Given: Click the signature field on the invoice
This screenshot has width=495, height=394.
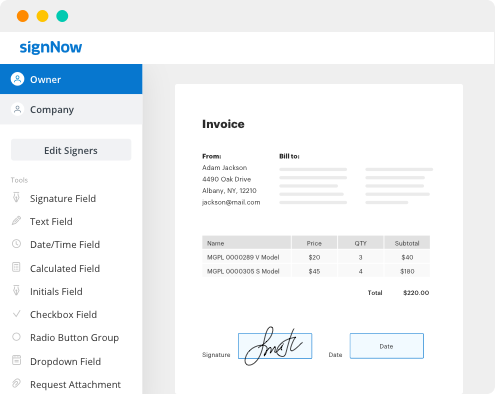Looking at the screenshot, I should (275, 346).
